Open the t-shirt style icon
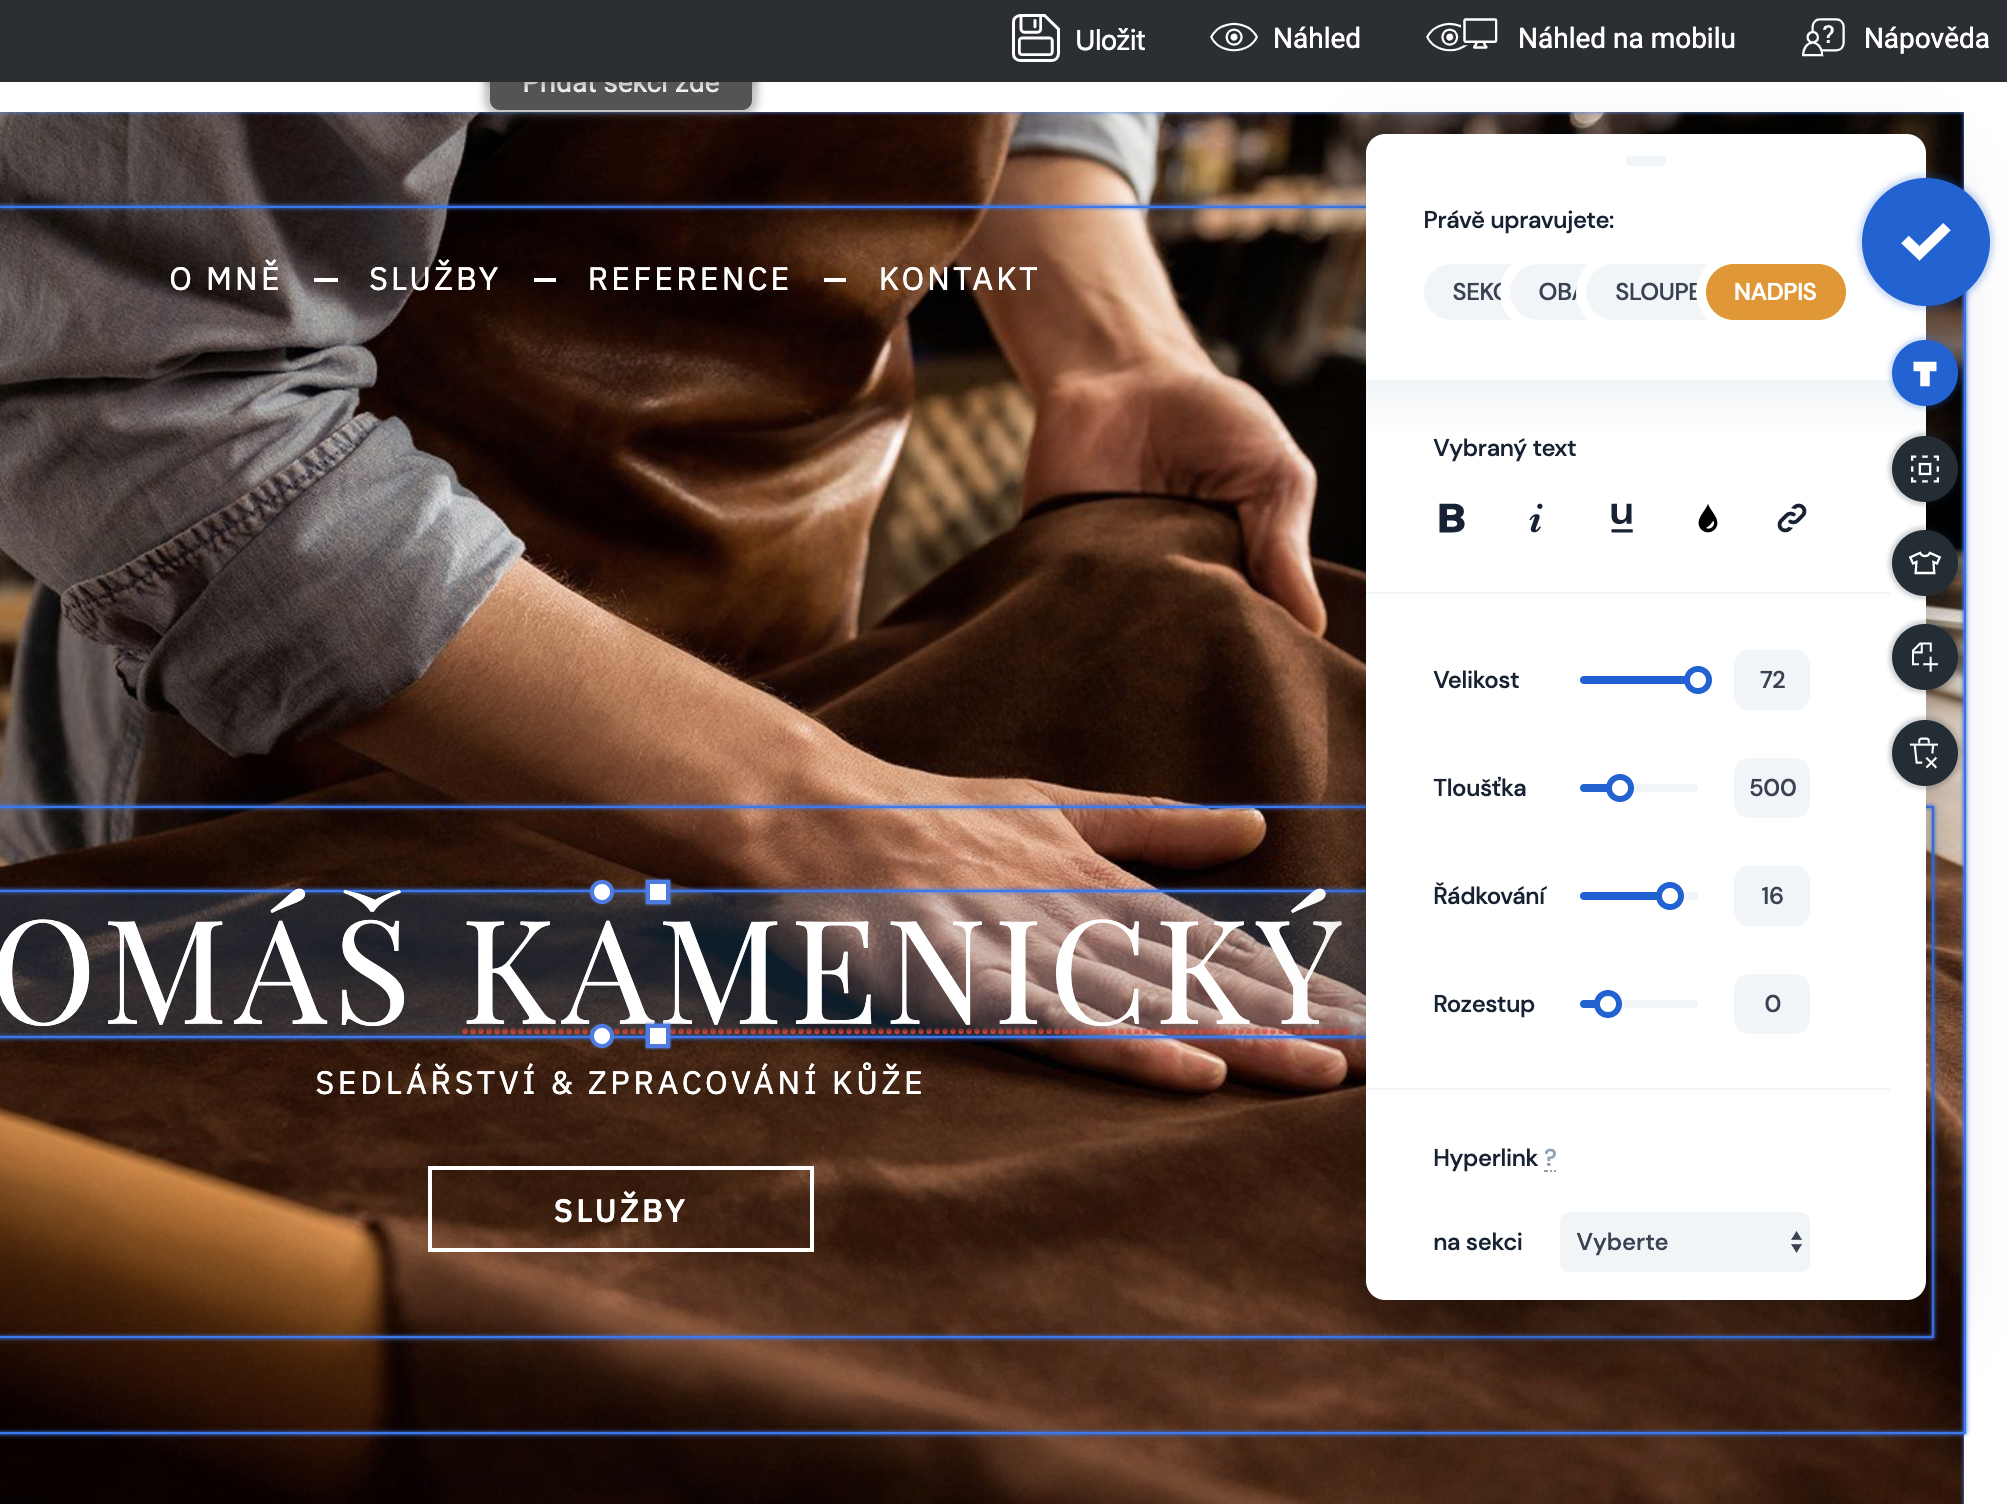 (x=1924, y=563)
